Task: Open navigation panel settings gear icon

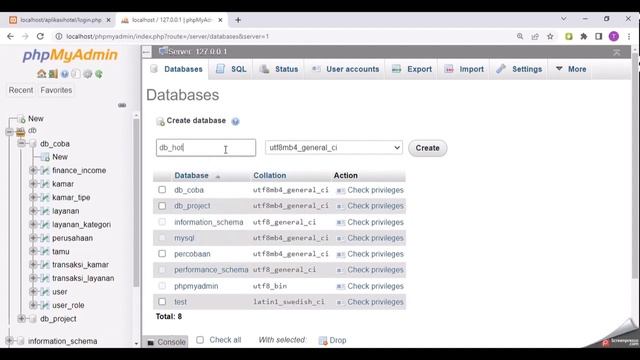Action: 87,74
